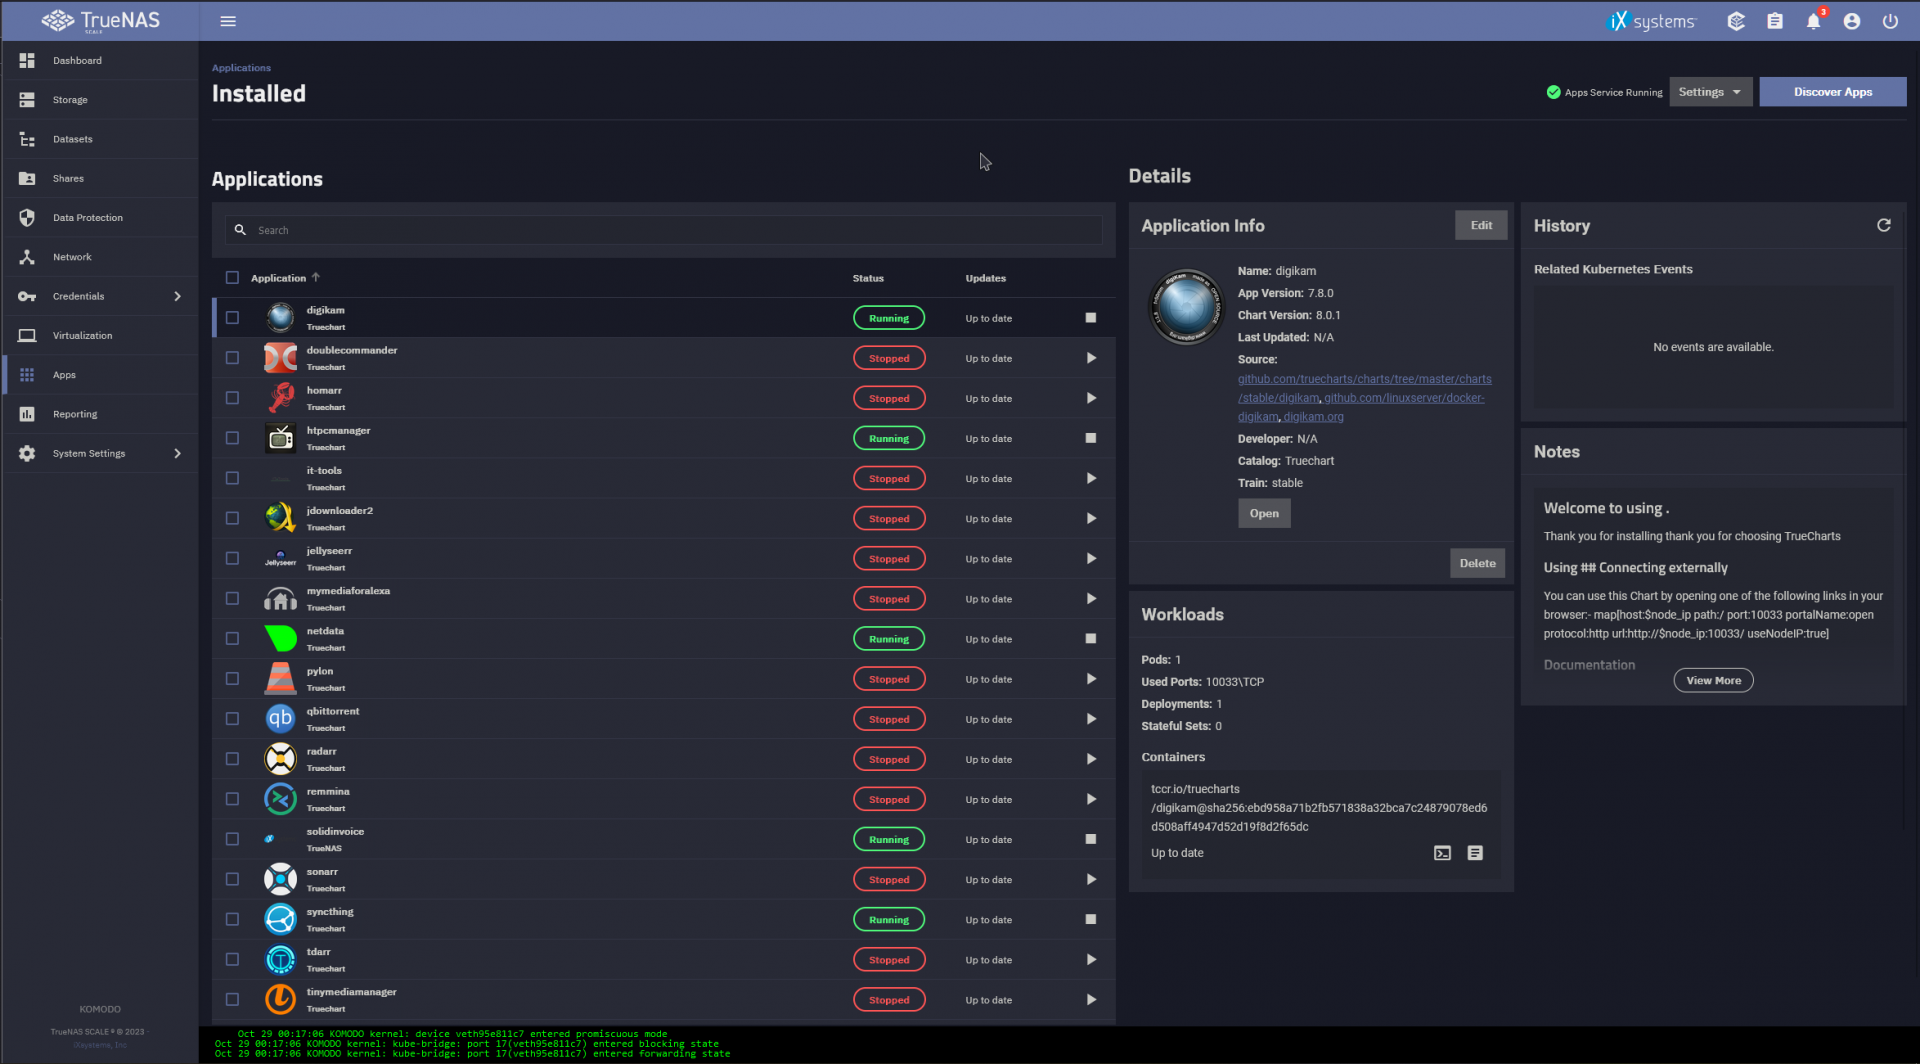This screenshot has height=1064, width=1920.
Task: Stop the solidinvoice application
Action: (x=1091, y=839)
